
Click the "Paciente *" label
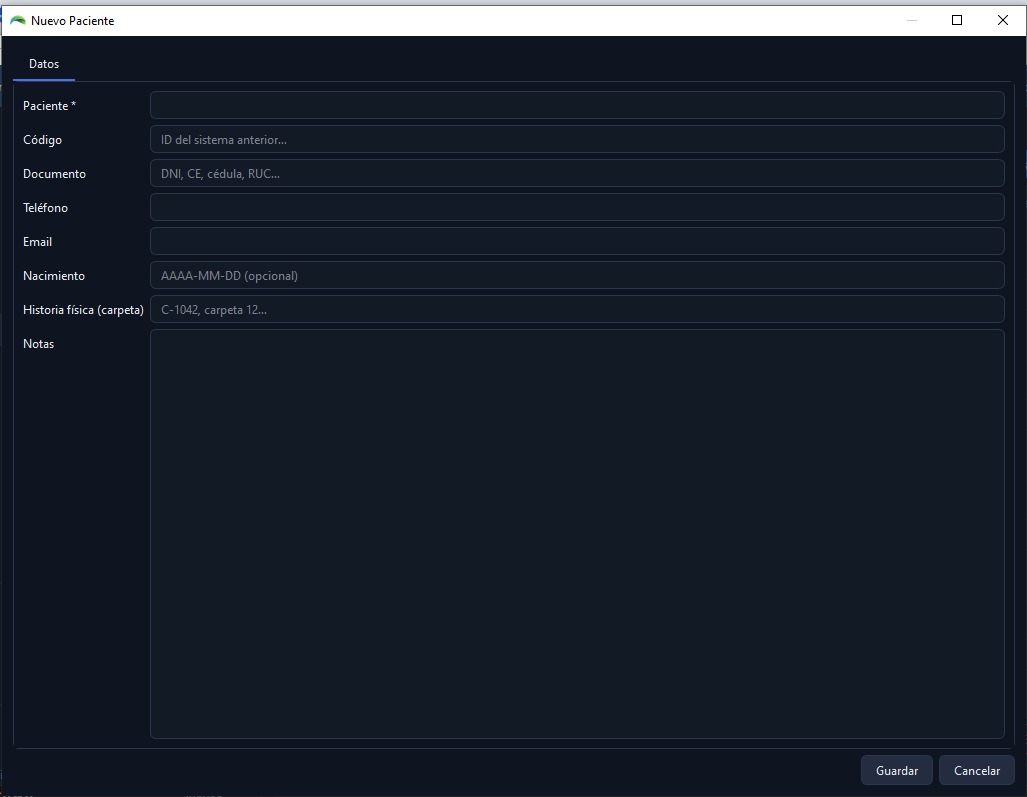point(50,106)
